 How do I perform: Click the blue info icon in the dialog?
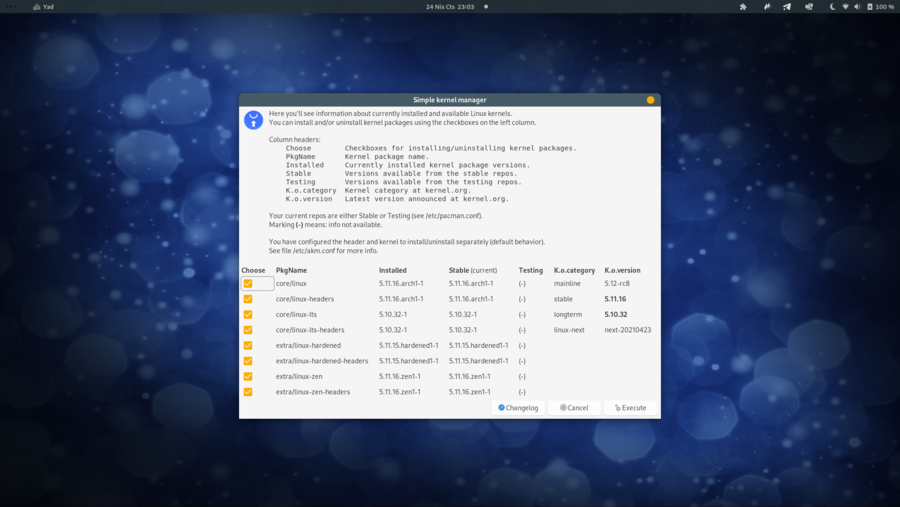point(254,120)
